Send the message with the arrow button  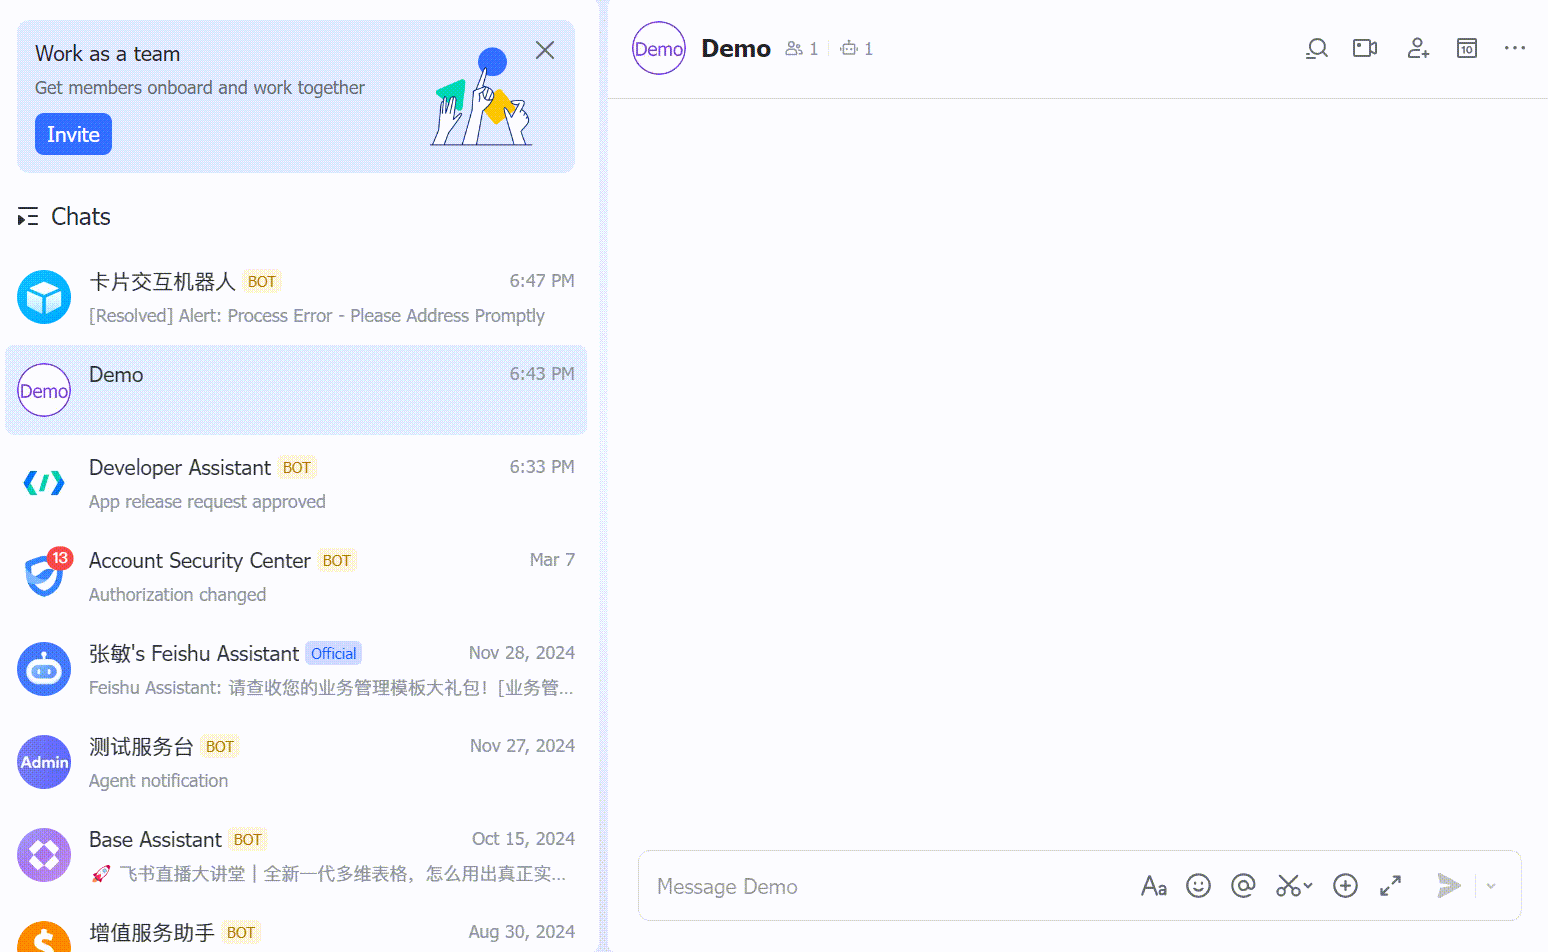pos(1449,885)
